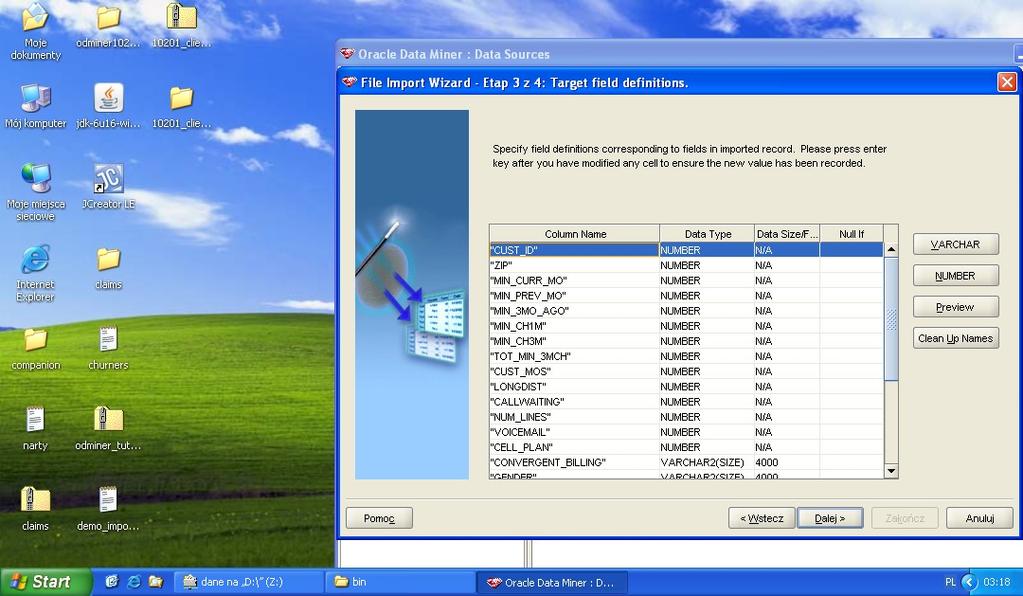Click the Null If column header

click(851, 234)
